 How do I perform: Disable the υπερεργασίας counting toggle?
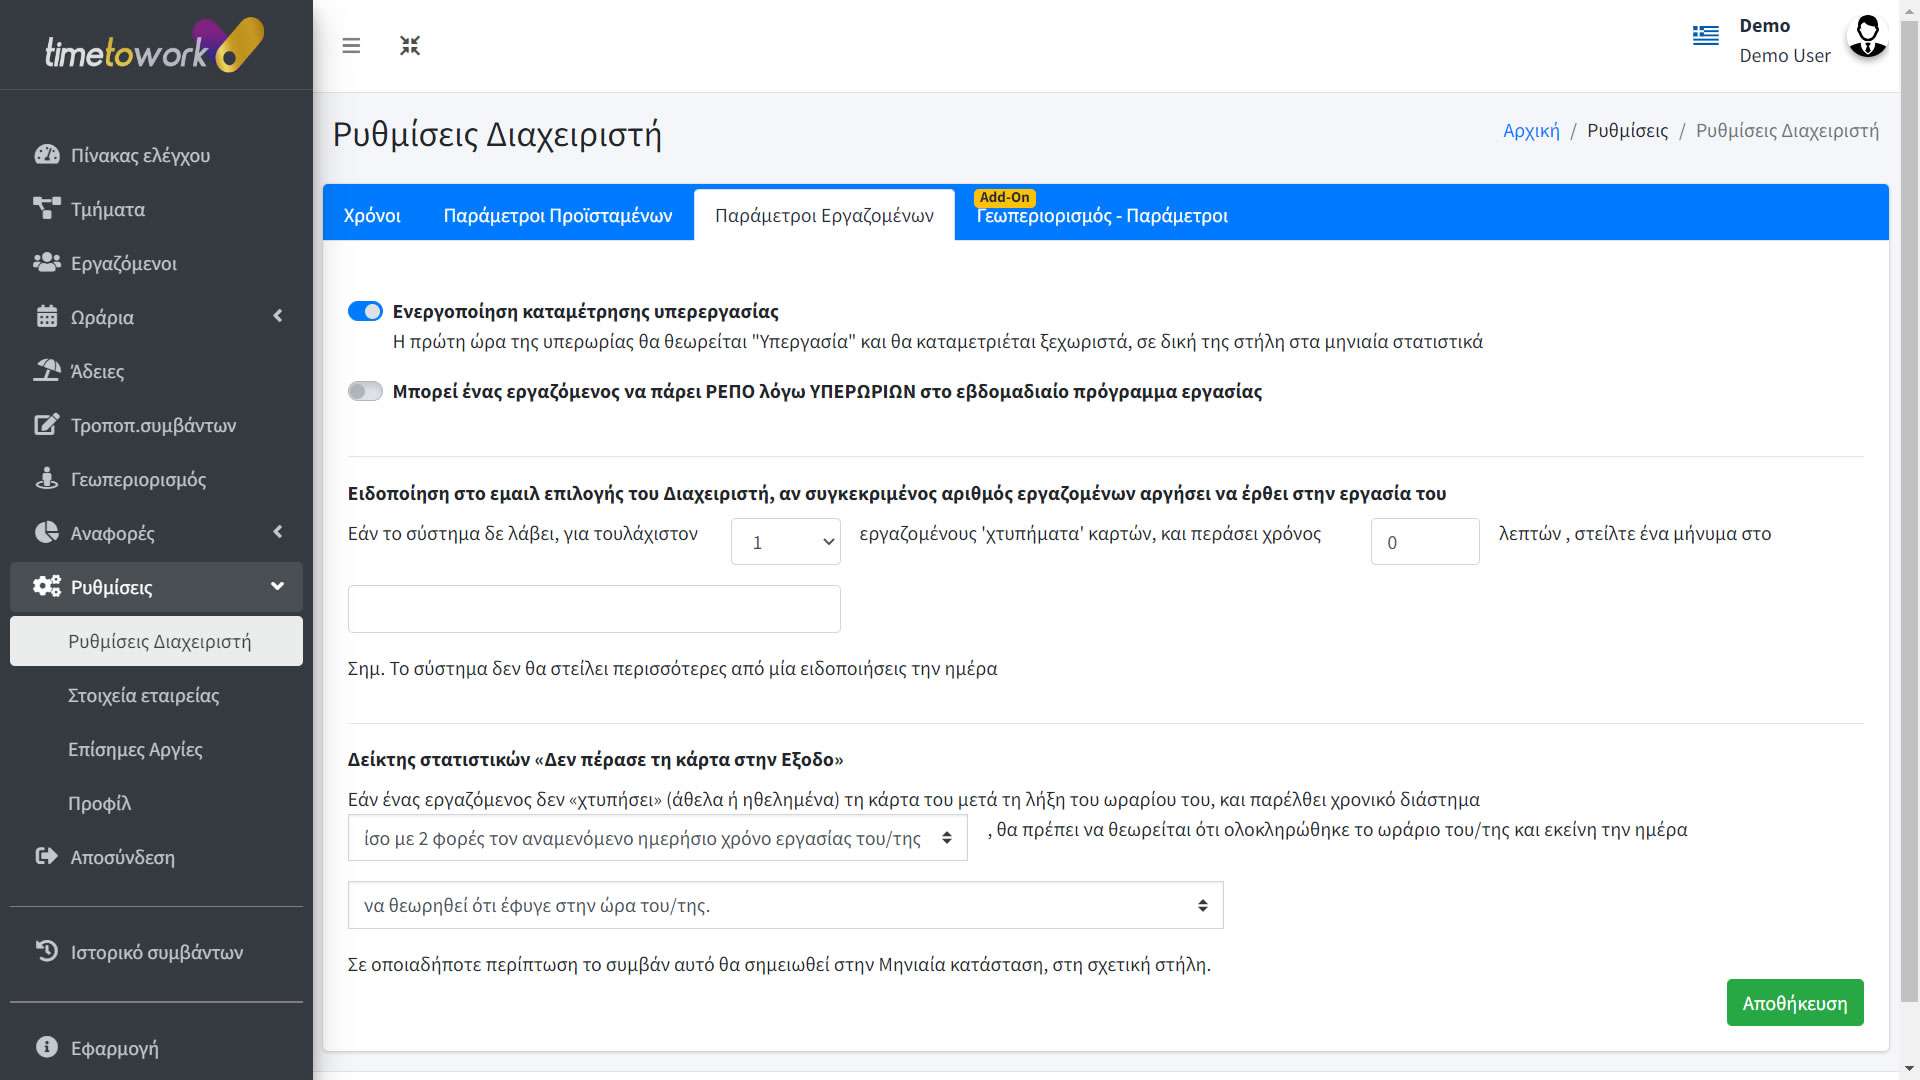(365, 311)
